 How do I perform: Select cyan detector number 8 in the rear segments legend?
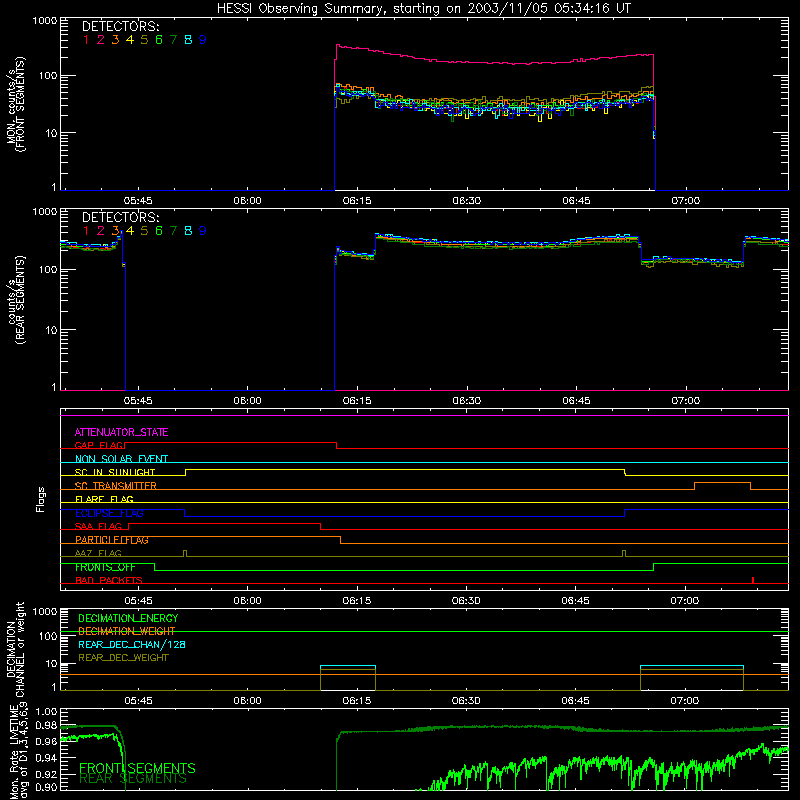pyautogui.click(x=188, y=231)
